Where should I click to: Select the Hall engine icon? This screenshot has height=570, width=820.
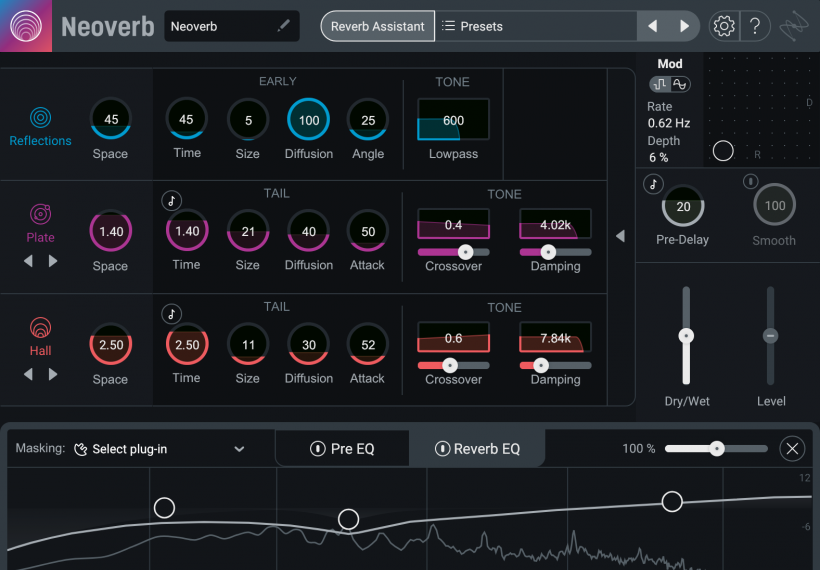(40, 327)
